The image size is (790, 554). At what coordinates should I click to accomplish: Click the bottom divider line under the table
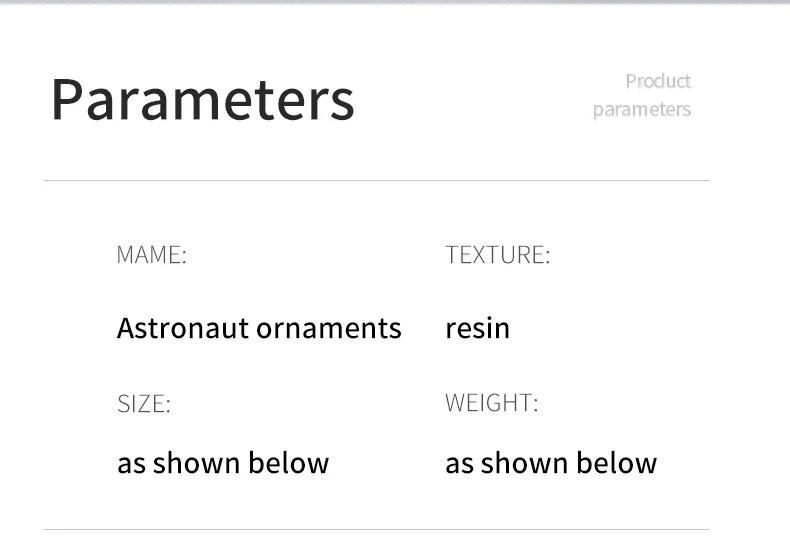(x=376, y=529)
